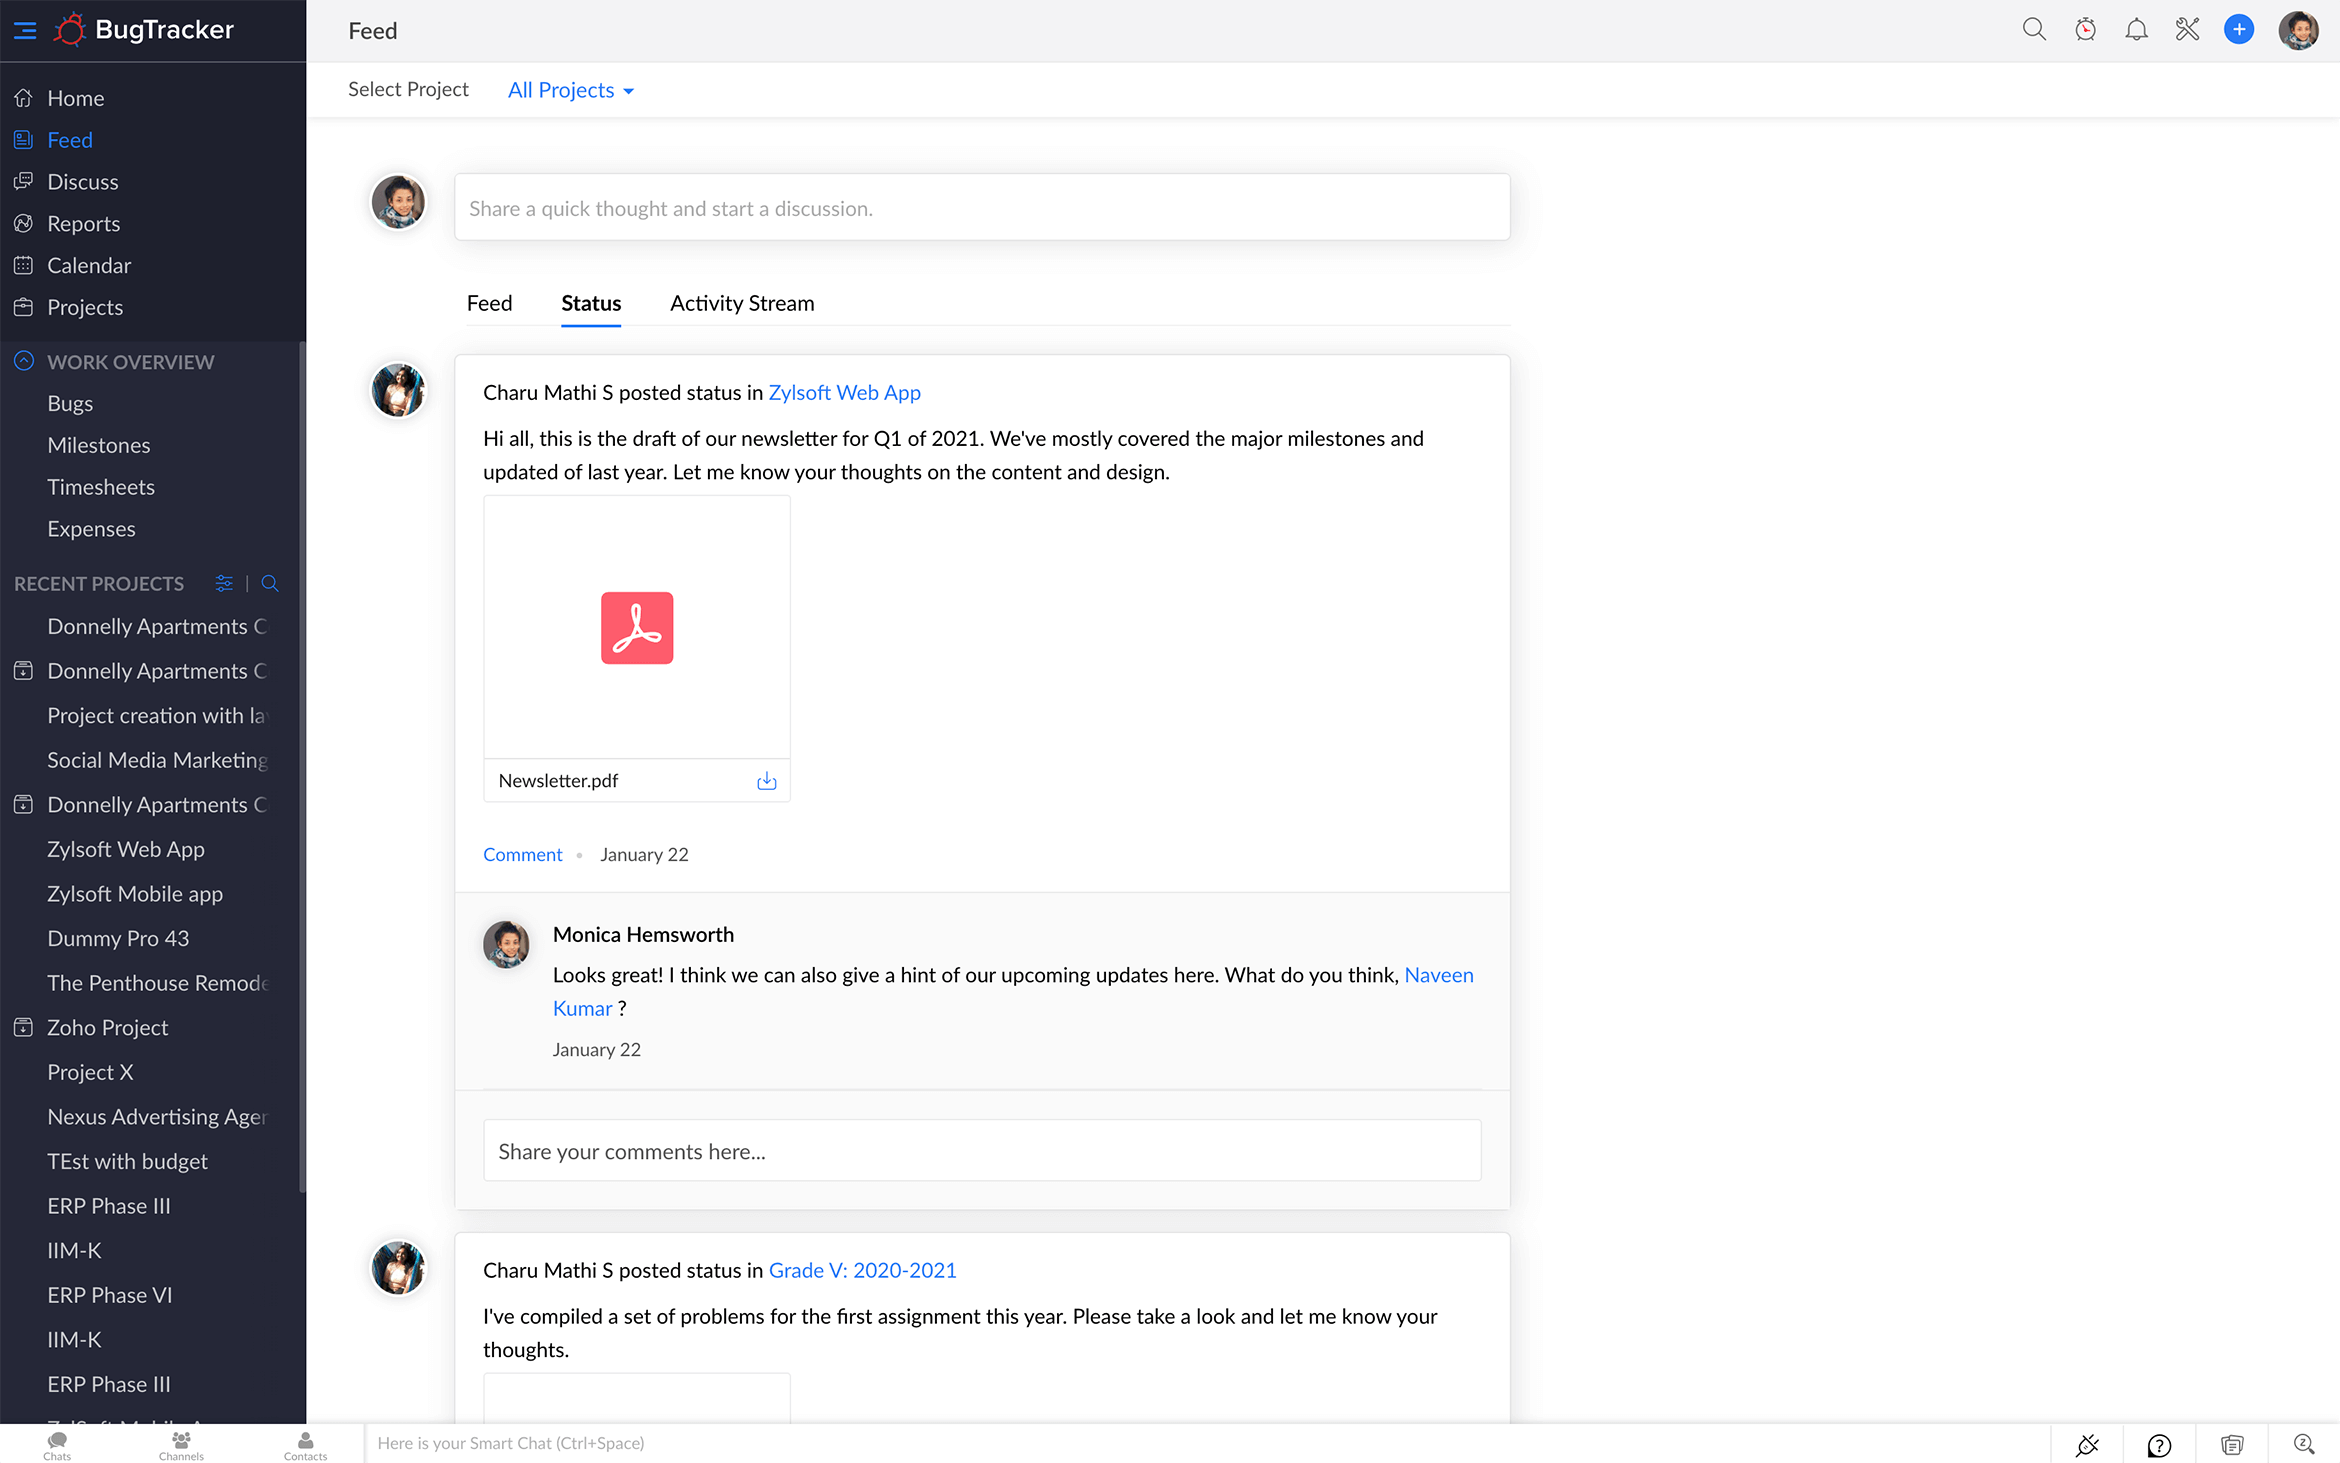The width and height of the screenshot is (2340, 1463).
Task: Open Timesheets under Work Overview
Action: click(101, 488)
